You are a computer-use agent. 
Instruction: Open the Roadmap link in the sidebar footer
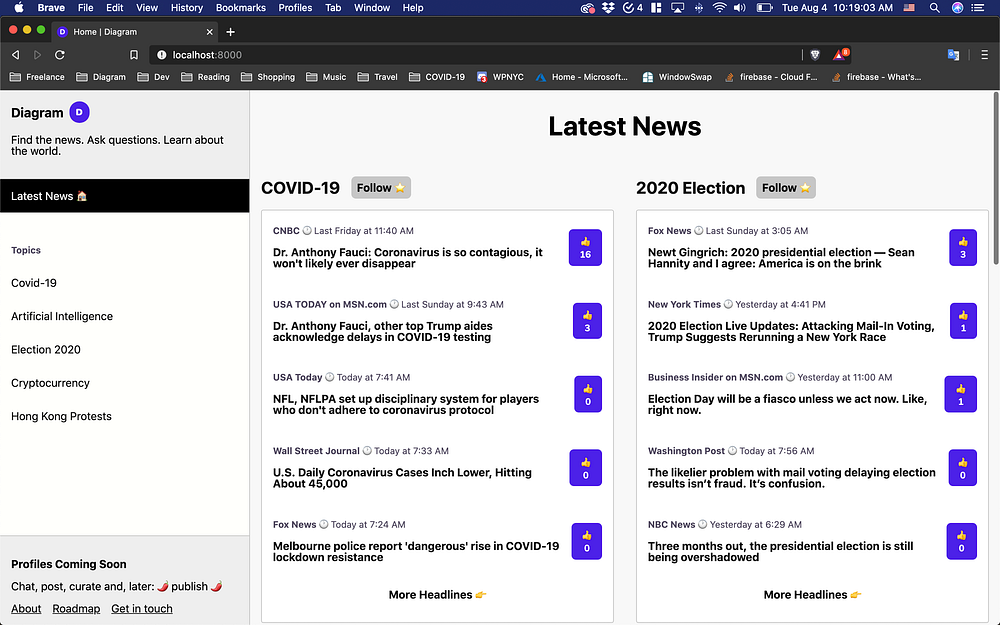(76, 608)
